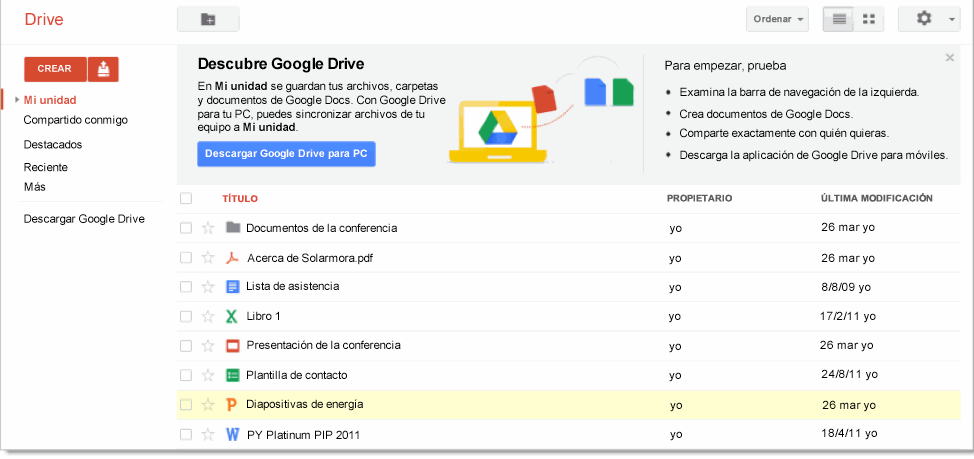Click the Google Drive laptop illustration
The height and width of the screenshot is (459, 974).
click(x=497, y=132)
